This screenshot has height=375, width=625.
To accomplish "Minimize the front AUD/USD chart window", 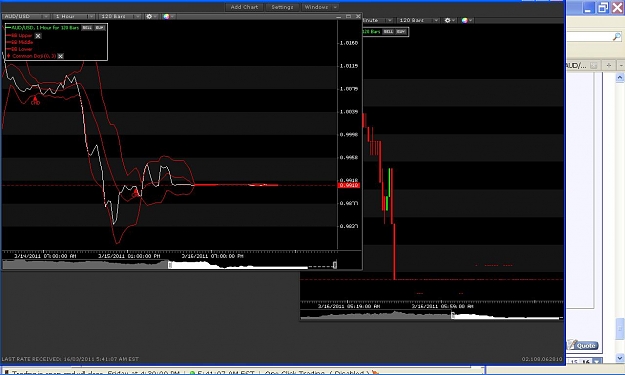I will 339,17.
